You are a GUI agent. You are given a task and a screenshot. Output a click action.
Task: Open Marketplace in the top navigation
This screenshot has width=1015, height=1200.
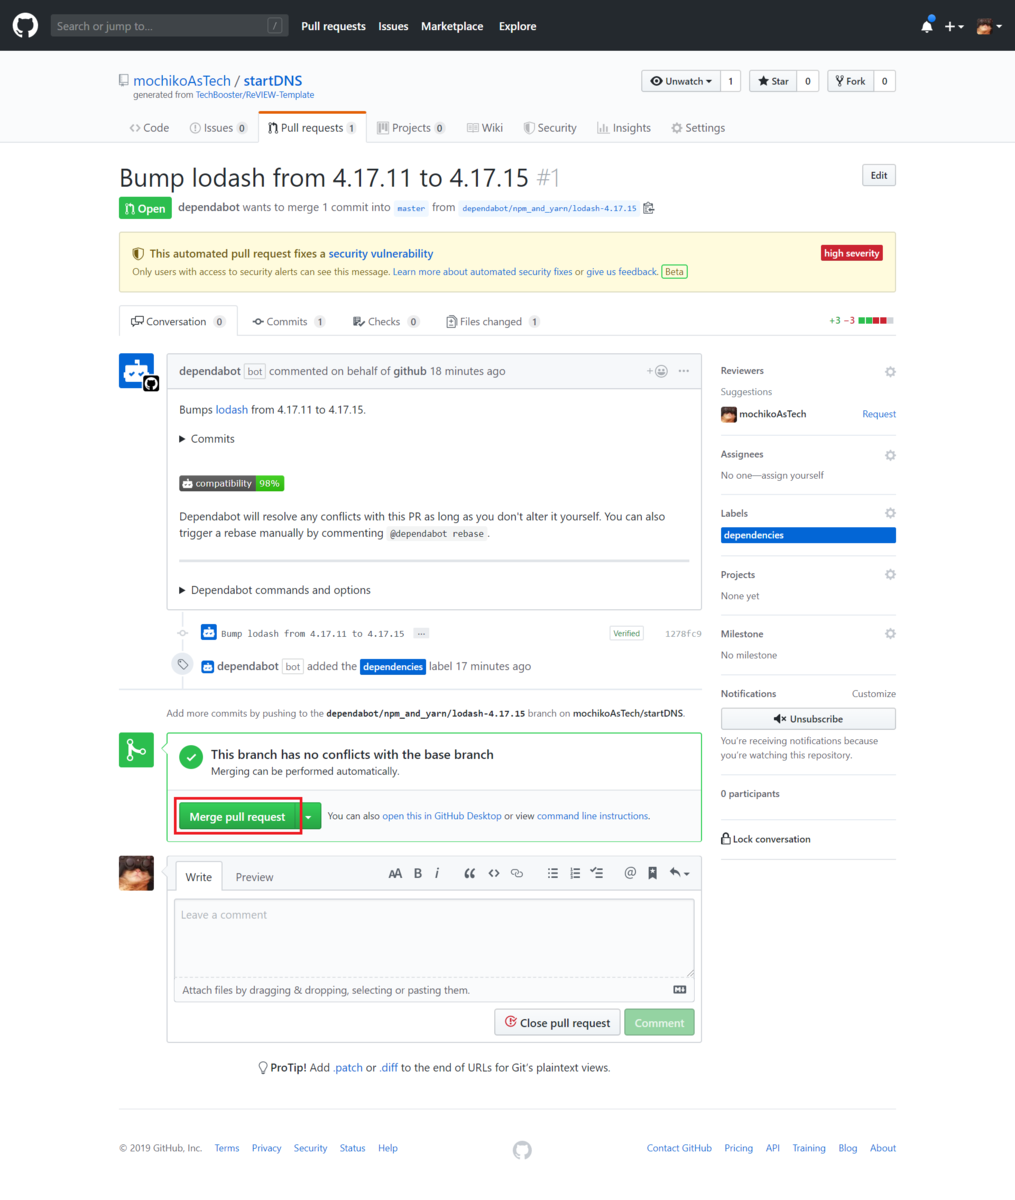[x=452, y=26]
